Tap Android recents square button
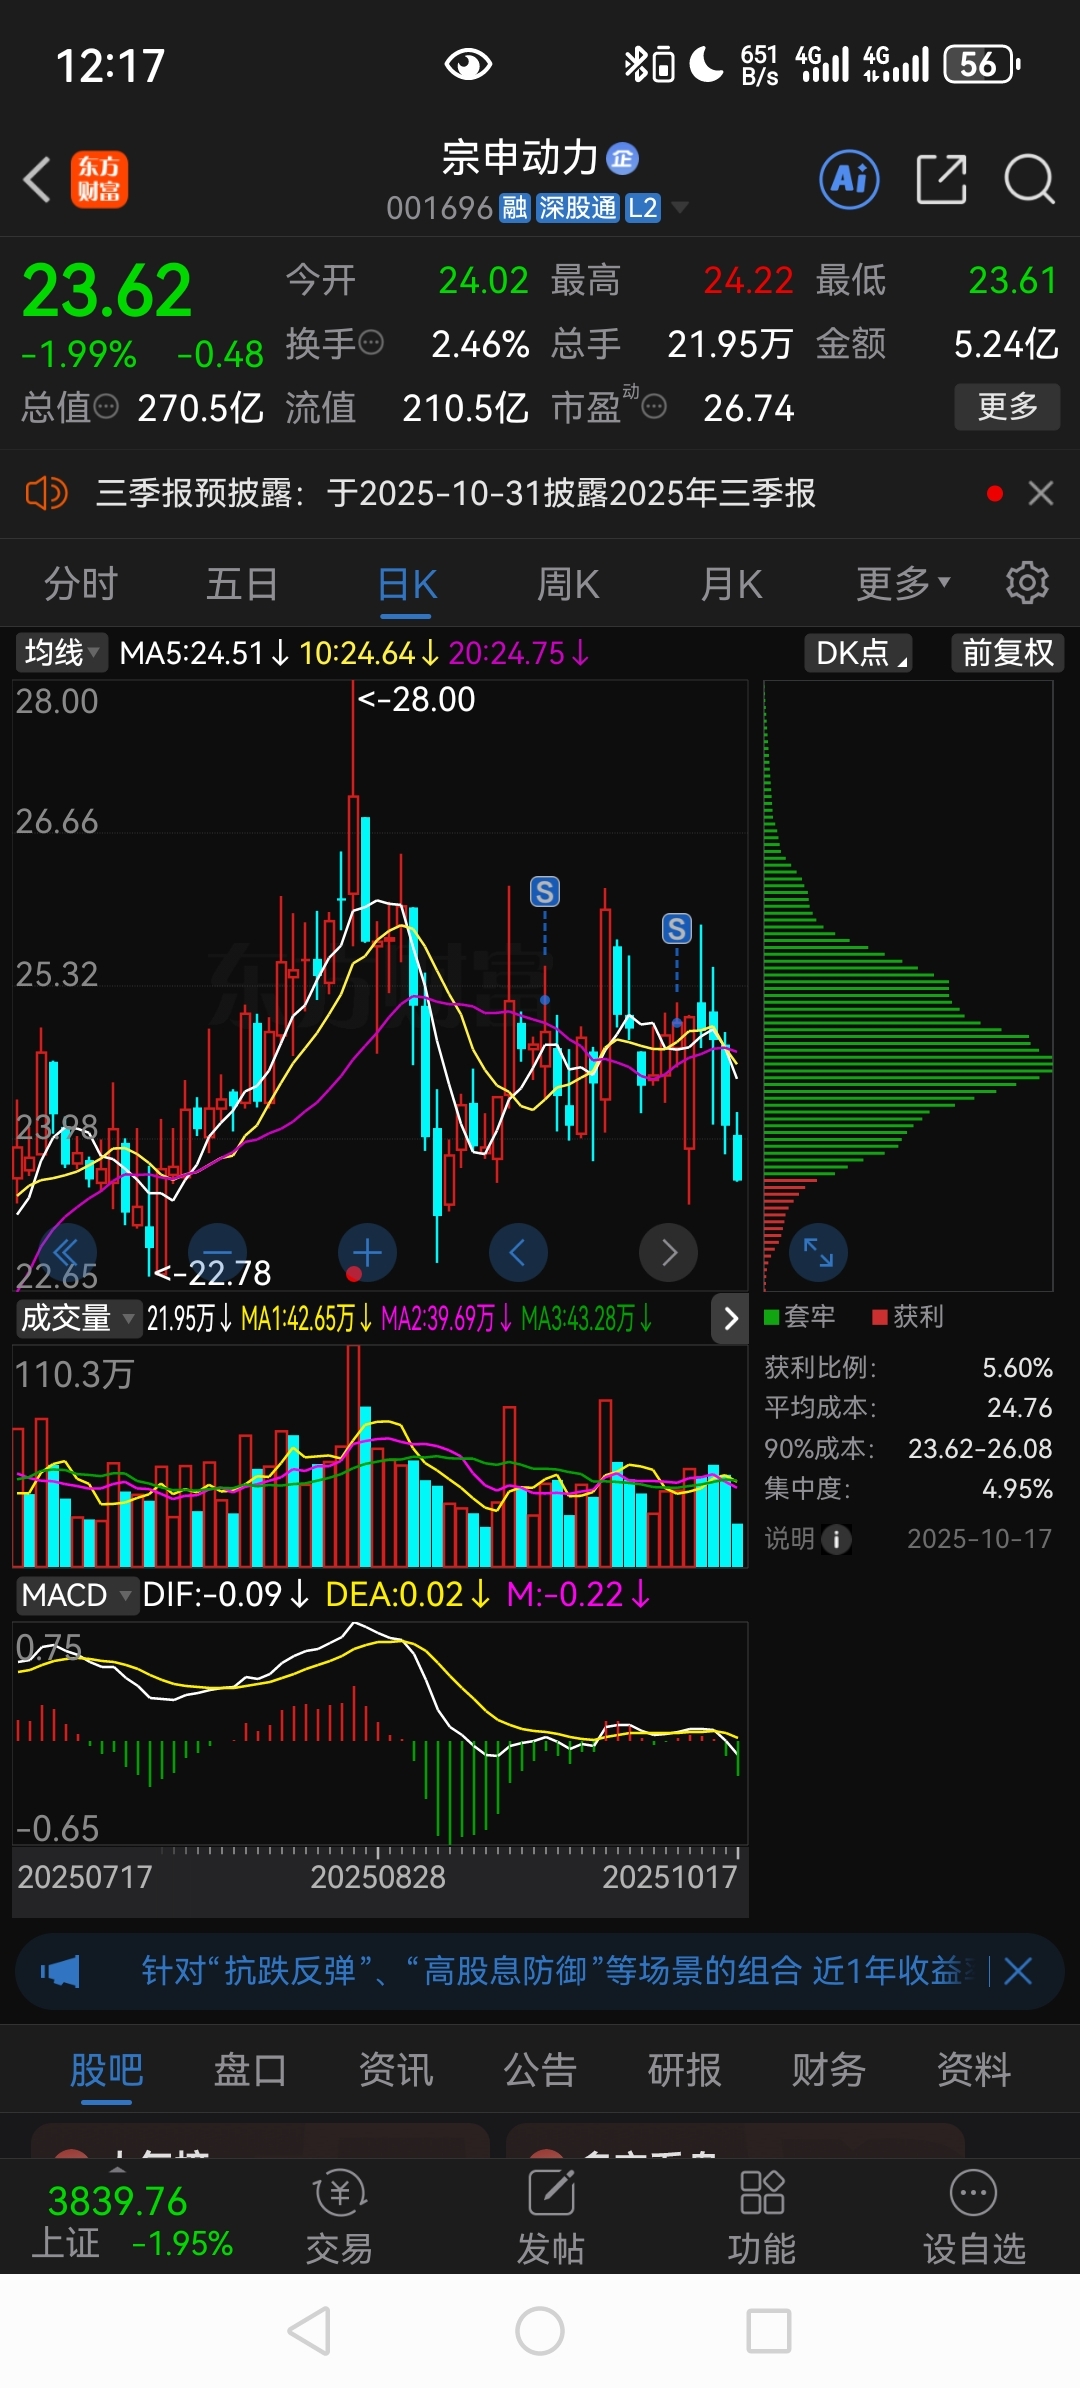This screenshot has width=1080, height=2388. point(769,2331)
